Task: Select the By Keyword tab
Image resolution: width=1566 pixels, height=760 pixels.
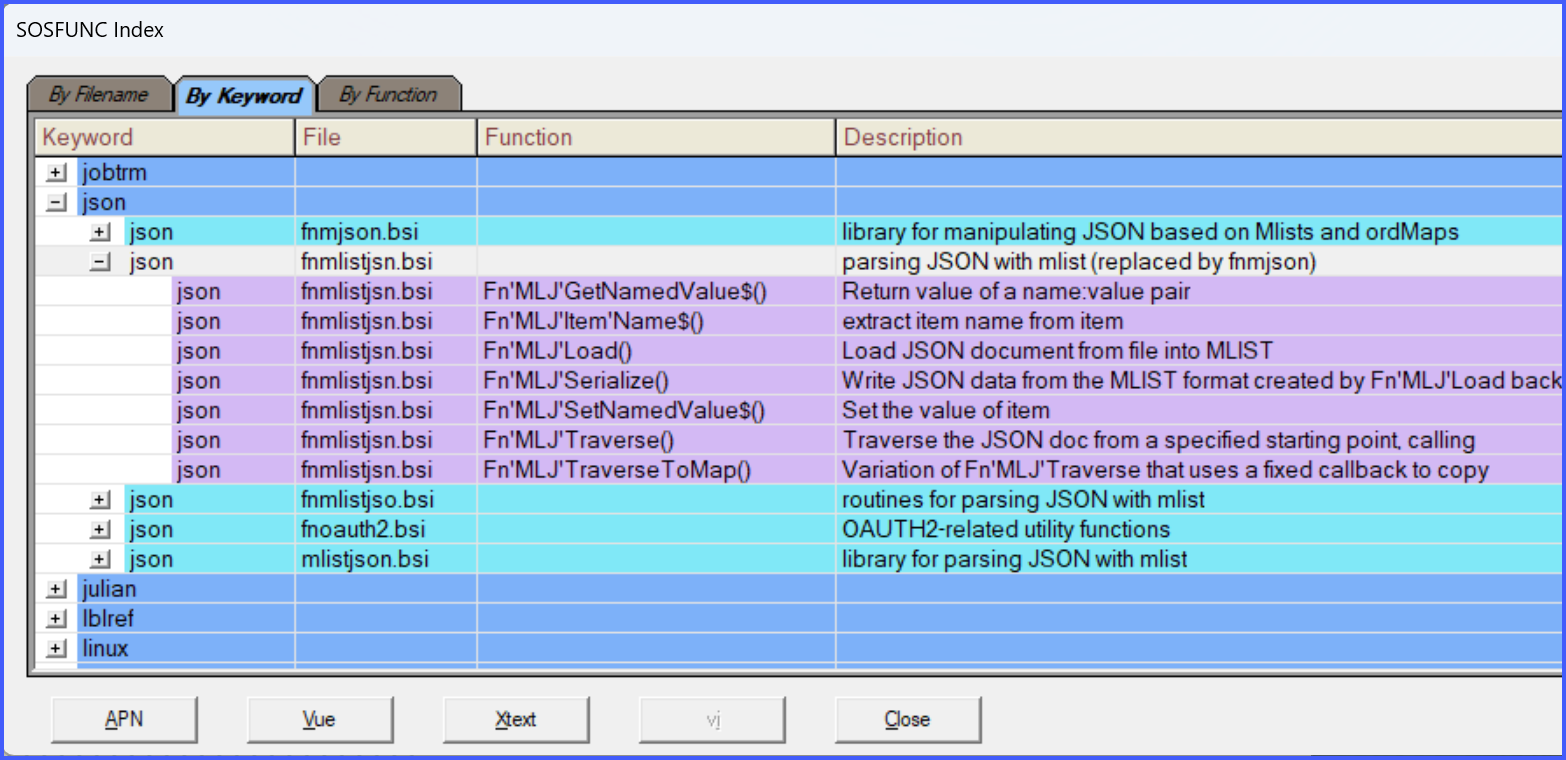Action: 244,96
